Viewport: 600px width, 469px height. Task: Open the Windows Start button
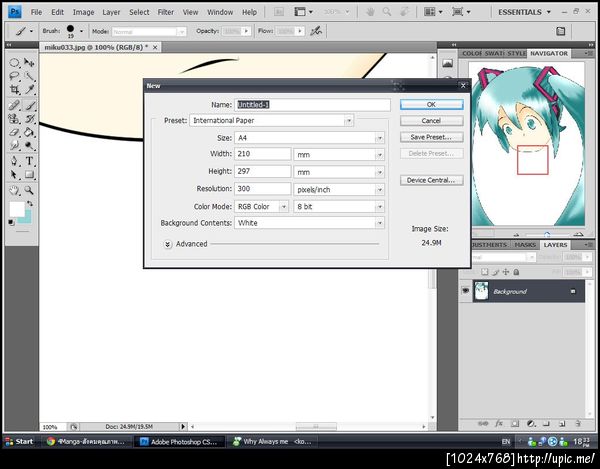pos(19,441)
